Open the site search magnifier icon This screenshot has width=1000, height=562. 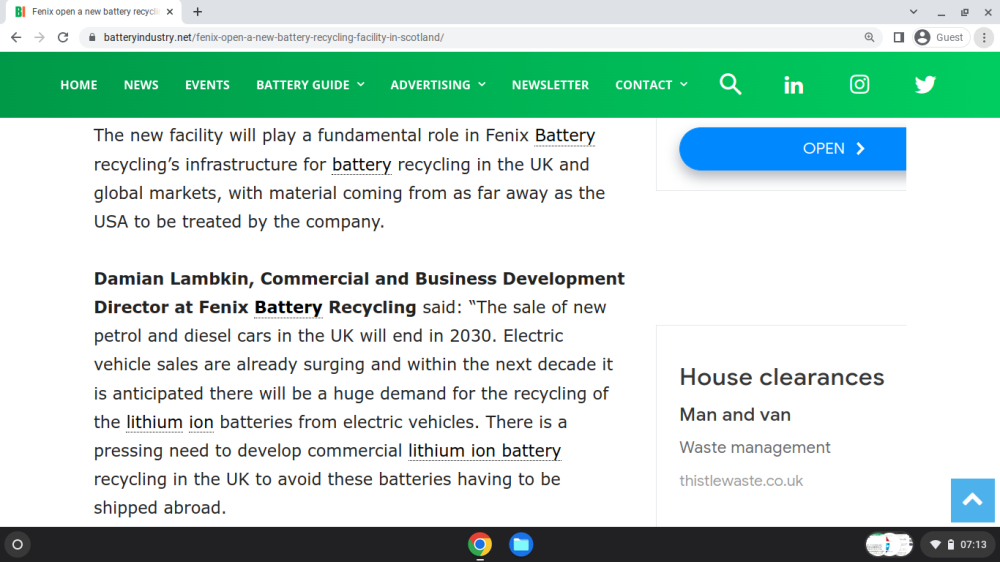point(730,84)
